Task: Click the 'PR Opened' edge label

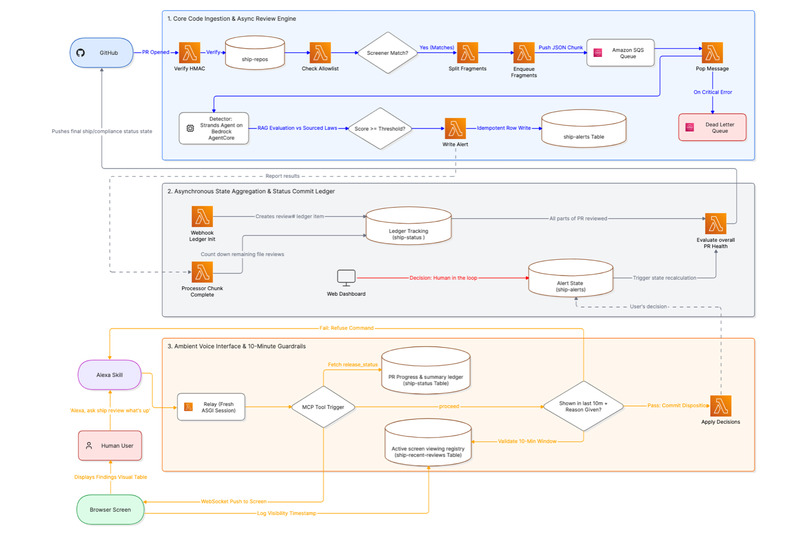Action: click(x=156, y=52)
